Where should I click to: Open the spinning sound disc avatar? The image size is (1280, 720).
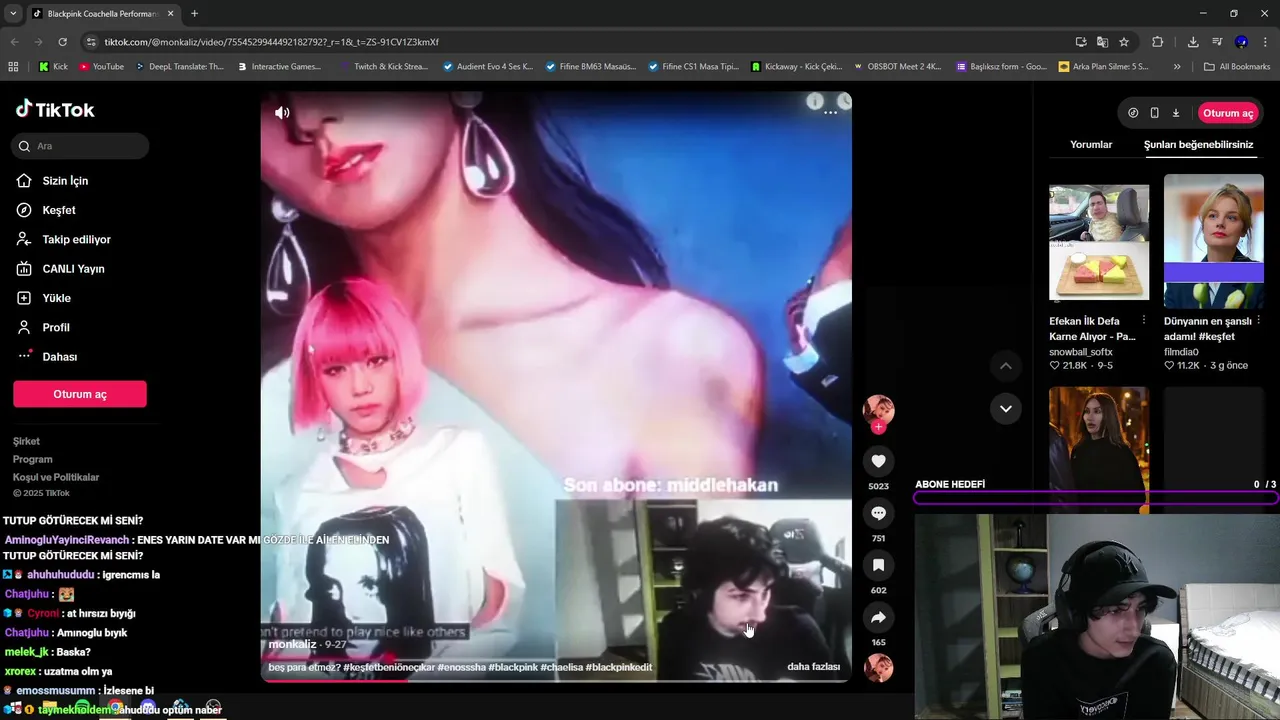[878, 667]
